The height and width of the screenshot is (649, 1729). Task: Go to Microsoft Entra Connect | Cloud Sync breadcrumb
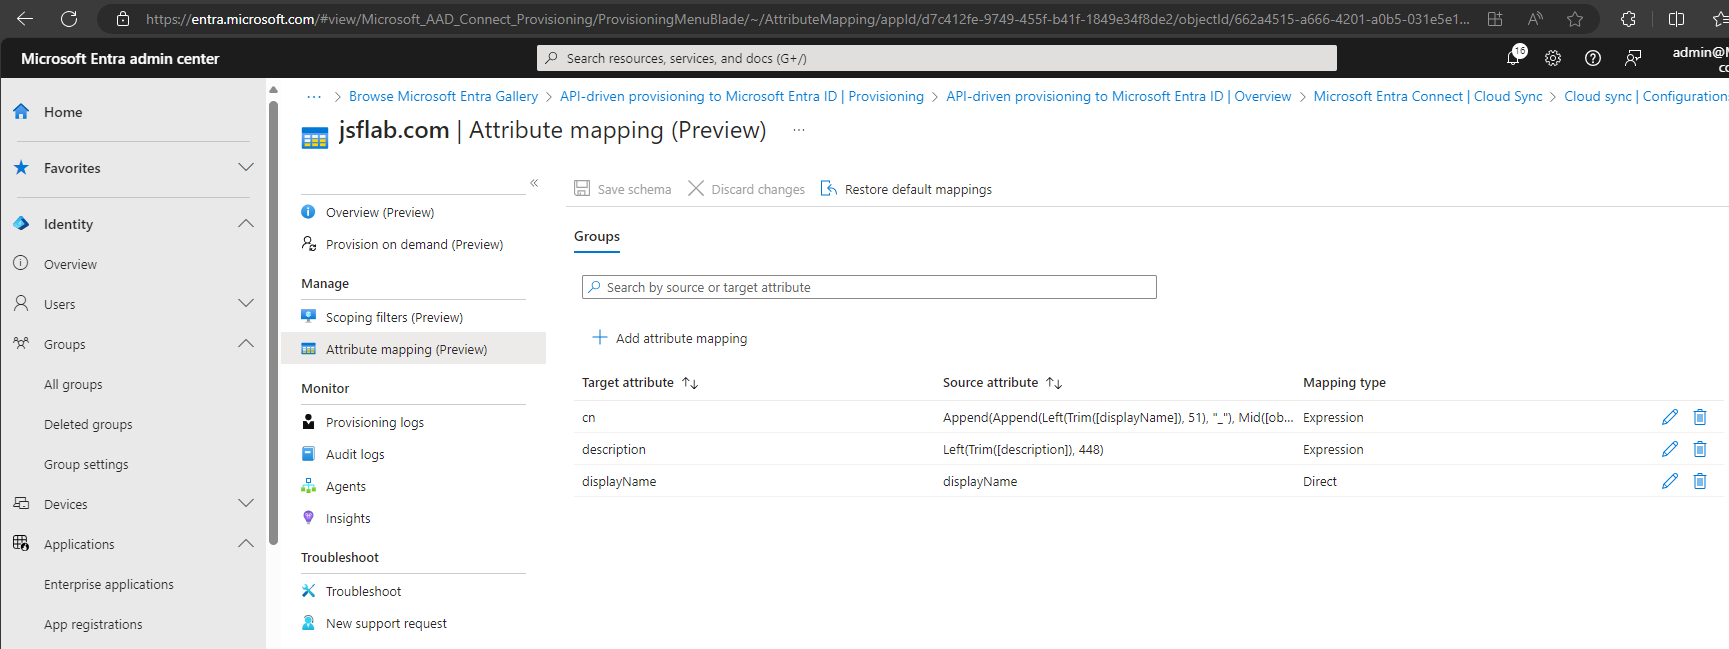tap(1428, 97)
